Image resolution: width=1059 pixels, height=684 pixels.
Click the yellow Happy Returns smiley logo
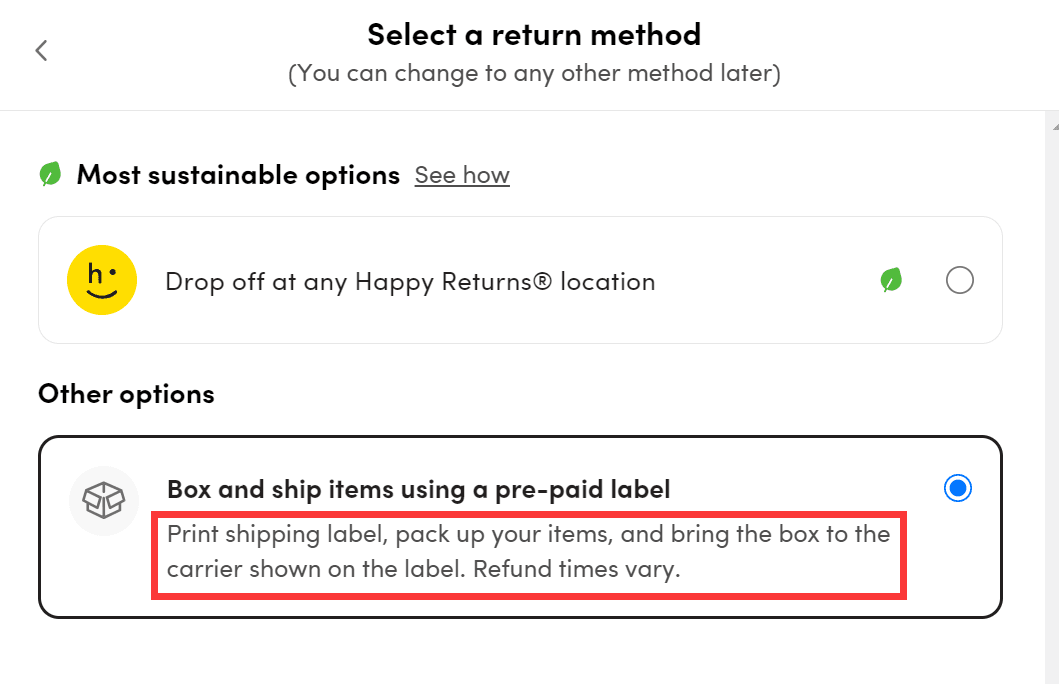tap(102, 280)
